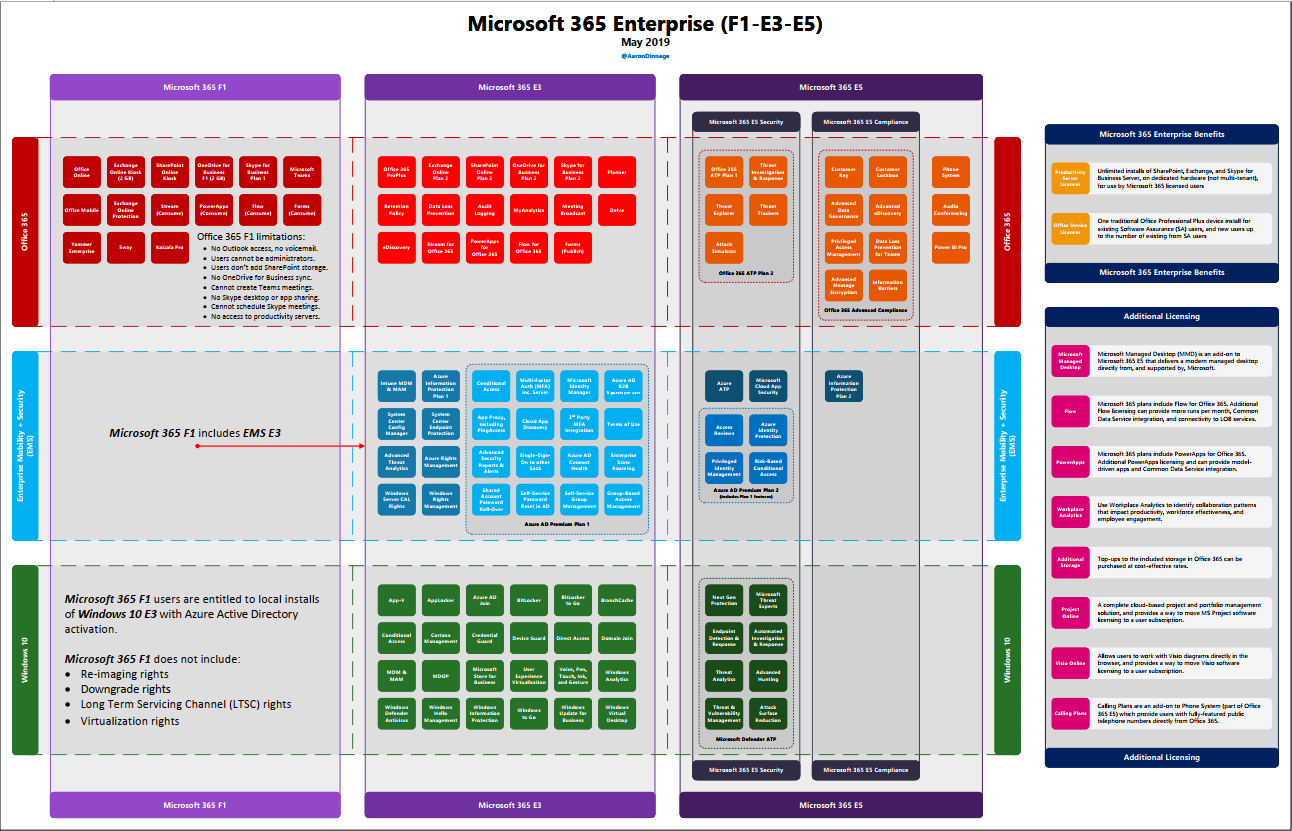Click Exchange Online Kiosk (2 GB) tile

coord(125,171)
